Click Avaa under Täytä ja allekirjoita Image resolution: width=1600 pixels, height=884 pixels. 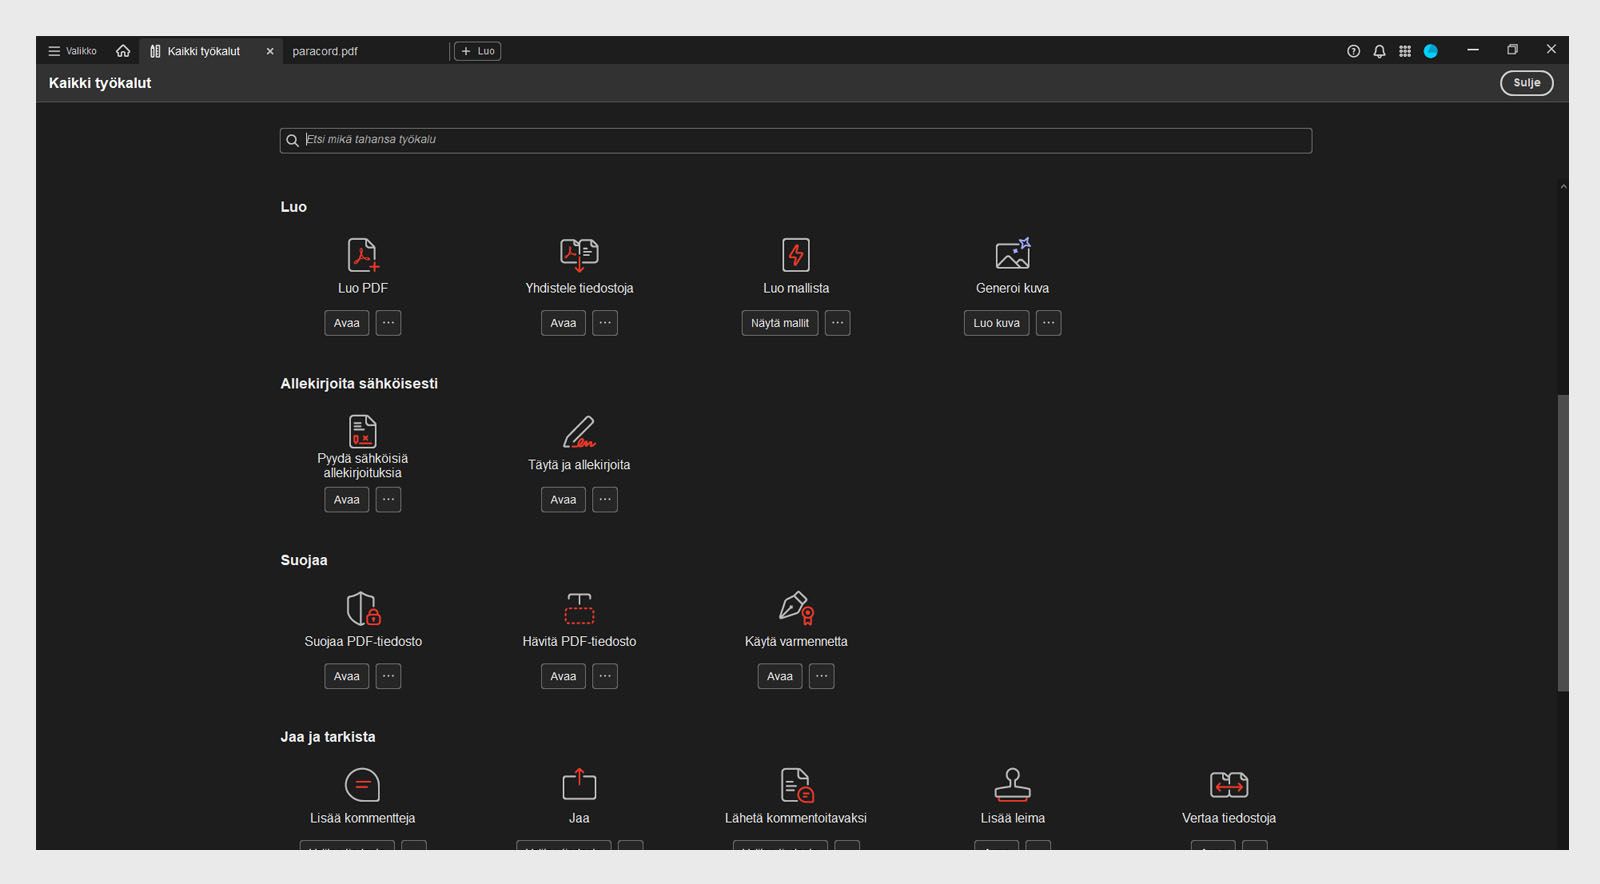pyautogui.click(x=563, y=500)
